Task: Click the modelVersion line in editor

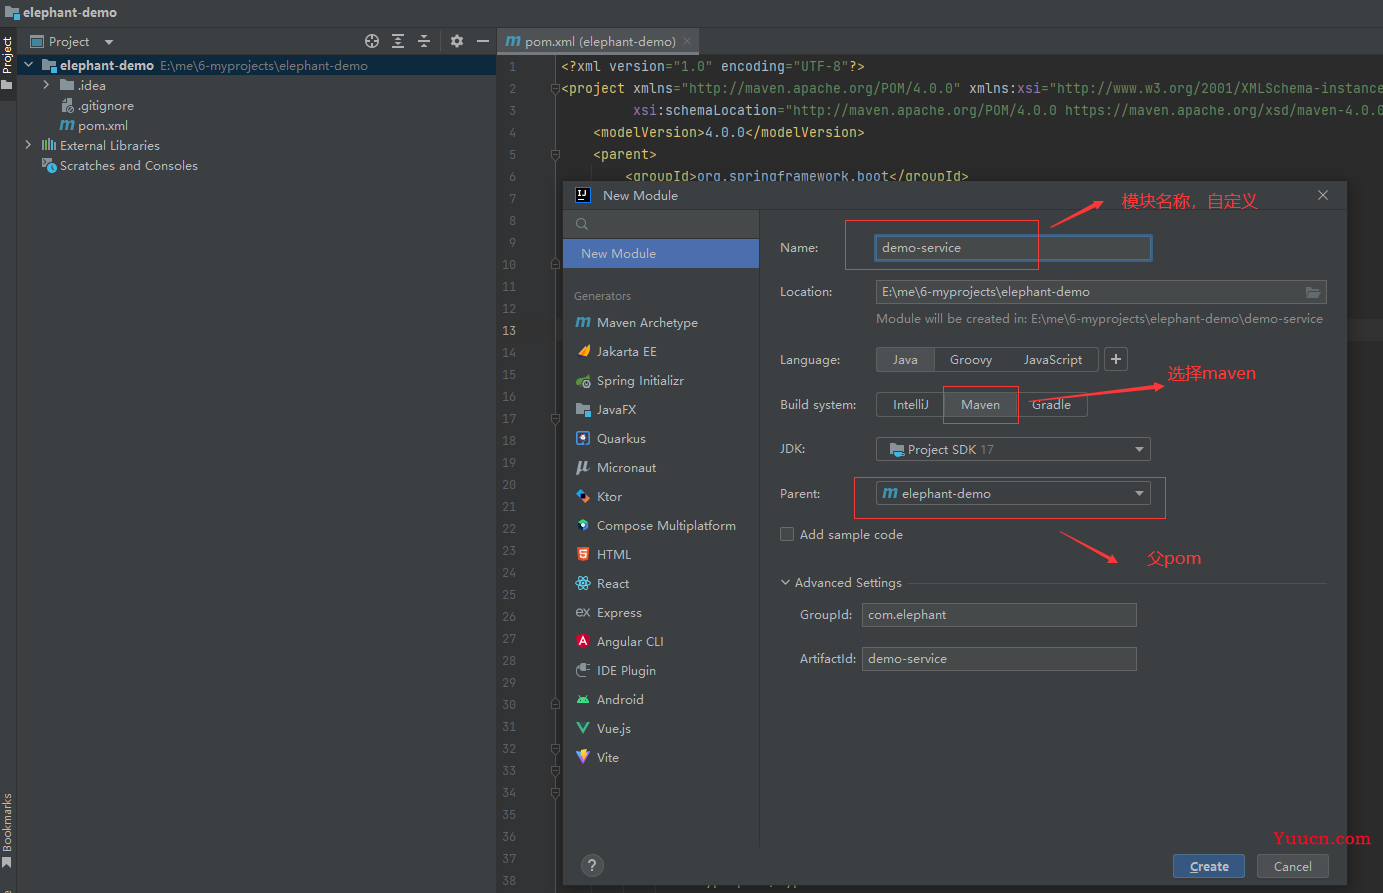Action: coord(728,132)
